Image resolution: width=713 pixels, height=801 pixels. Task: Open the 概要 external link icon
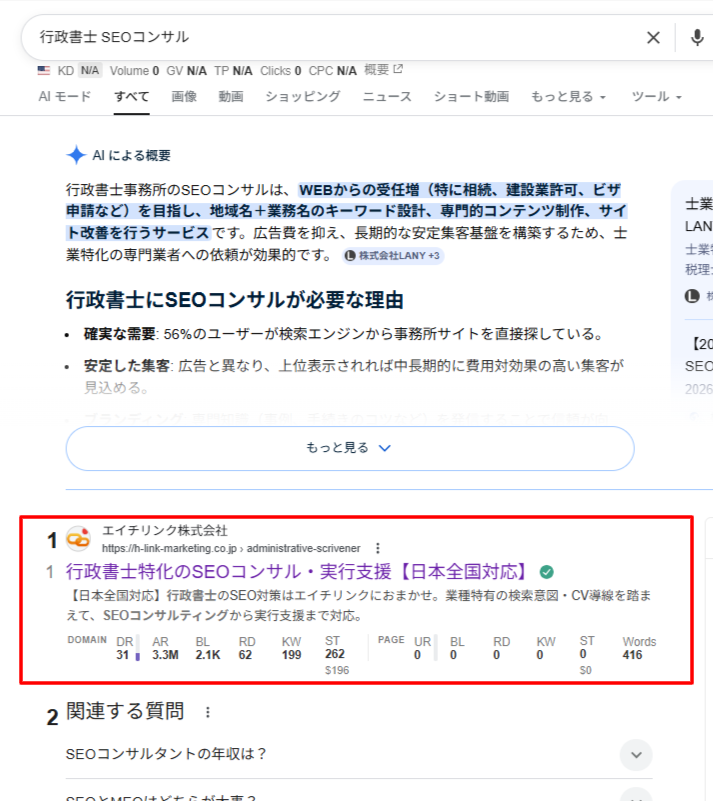click(398, 69)
